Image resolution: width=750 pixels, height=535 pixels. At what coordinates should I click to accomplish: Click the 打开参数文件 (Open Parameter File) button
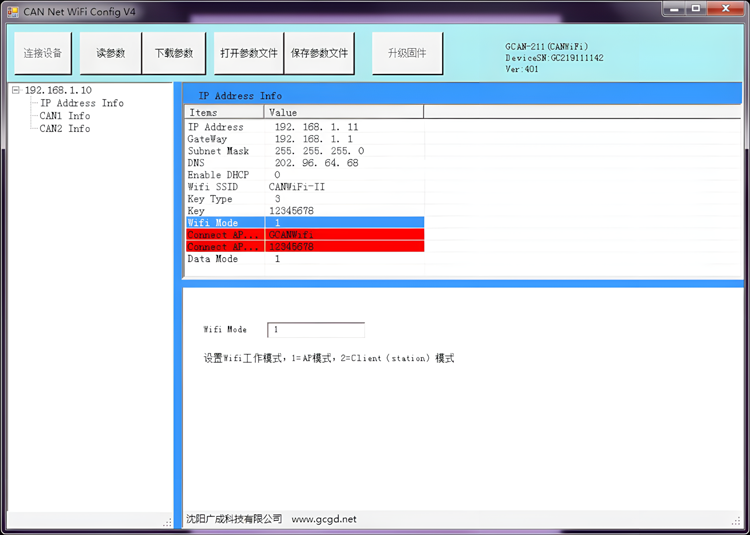pos(248,53)
